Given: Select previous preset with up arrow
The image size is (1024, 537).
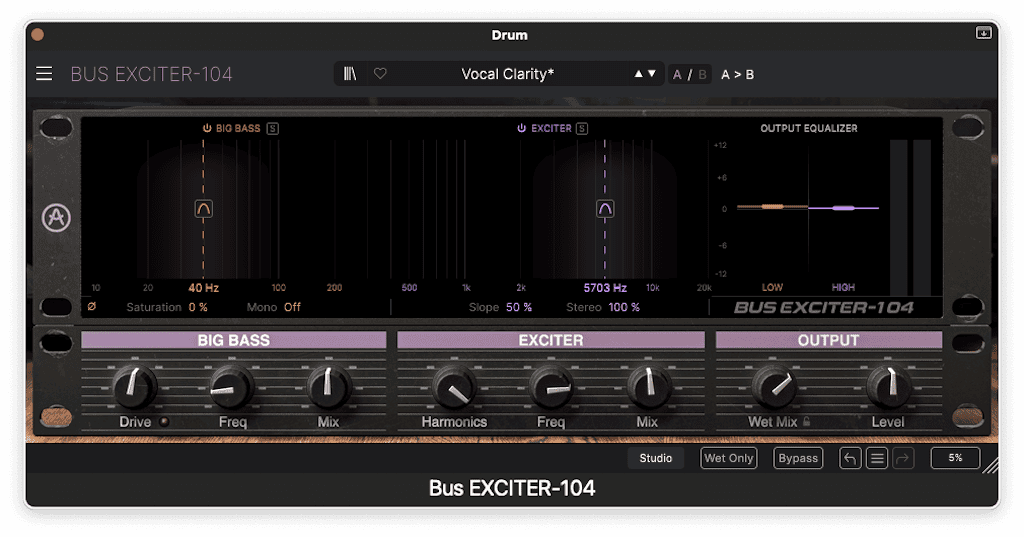Looking at the screenshot, I should click(638, 74).
